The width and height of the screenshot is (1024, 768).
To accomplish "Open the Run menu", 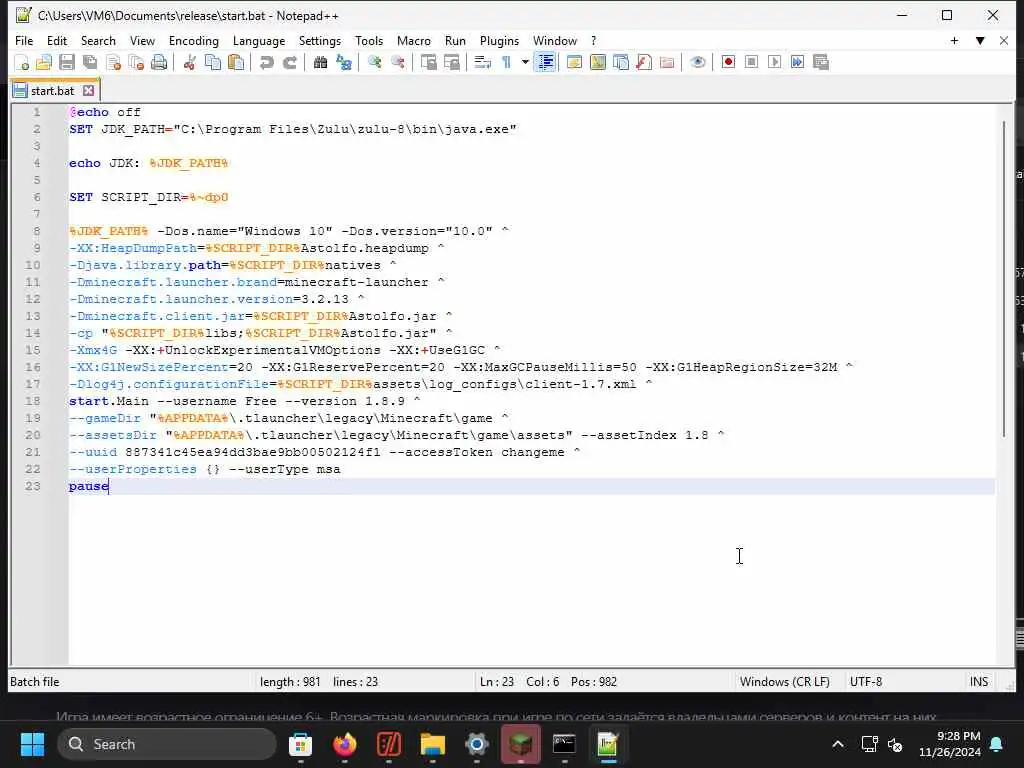I will click(455, 41).
